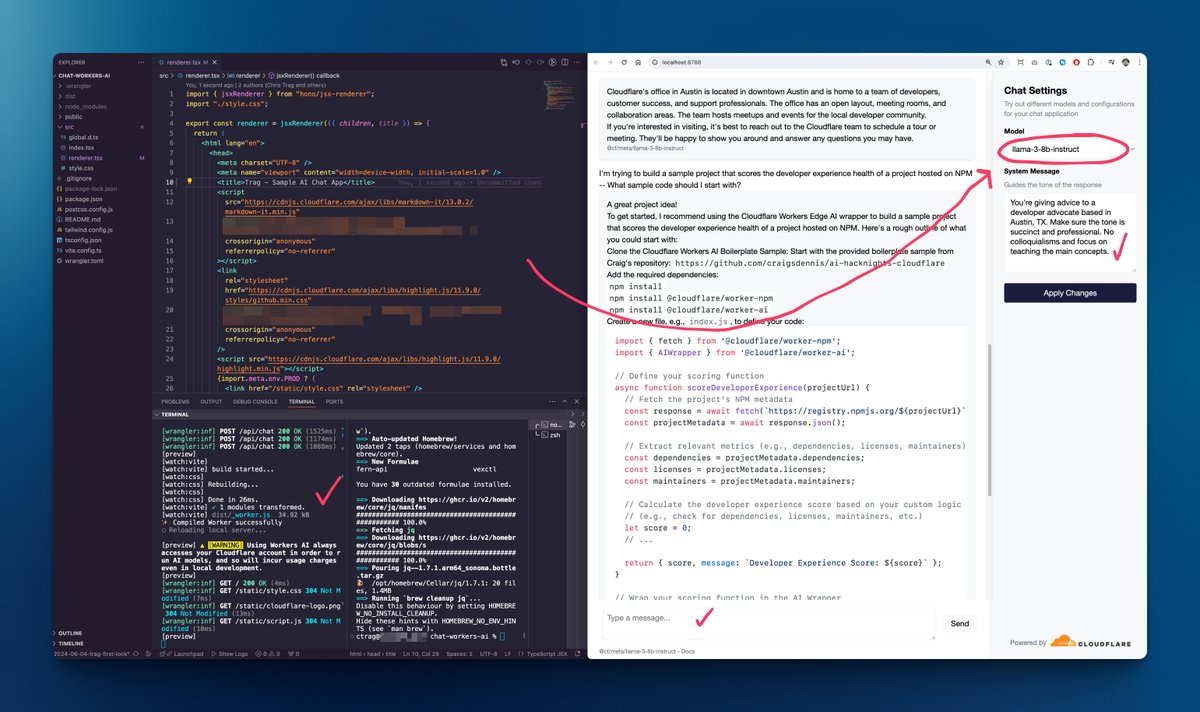Collapse CHAT-WORKERS-AI root section

[x=85, y=76]
